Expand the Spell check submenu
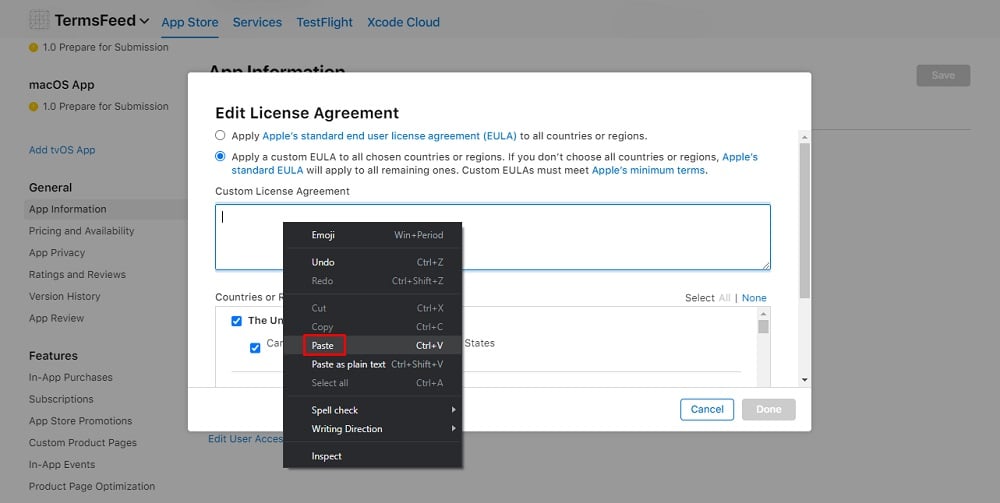This screenshot has height=503, width=1000. click(372, 410)
